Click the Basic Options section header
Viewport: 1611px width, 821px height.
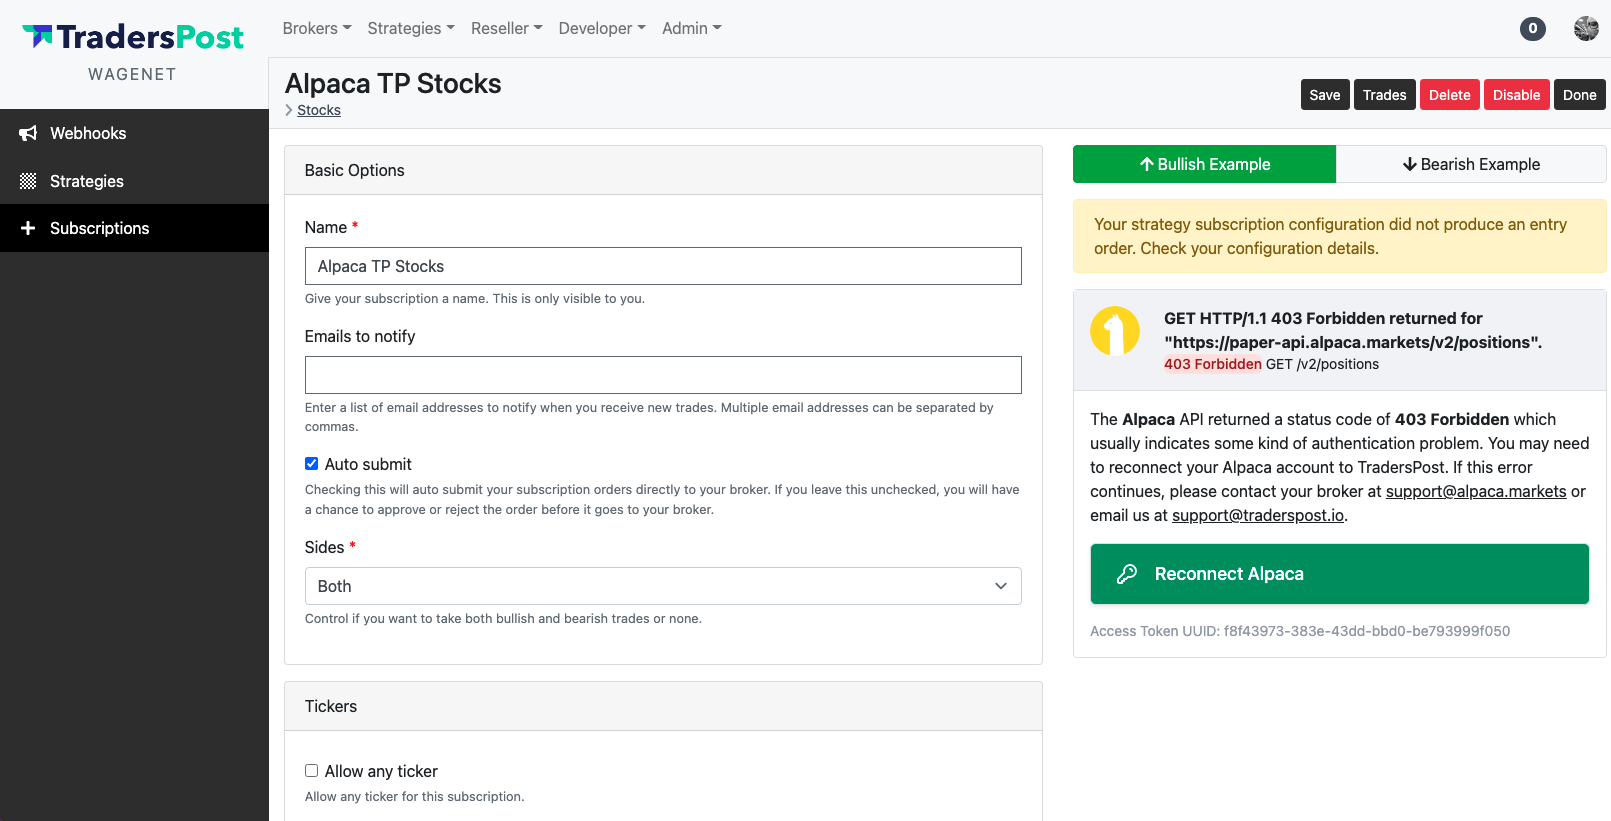(663, 170)
